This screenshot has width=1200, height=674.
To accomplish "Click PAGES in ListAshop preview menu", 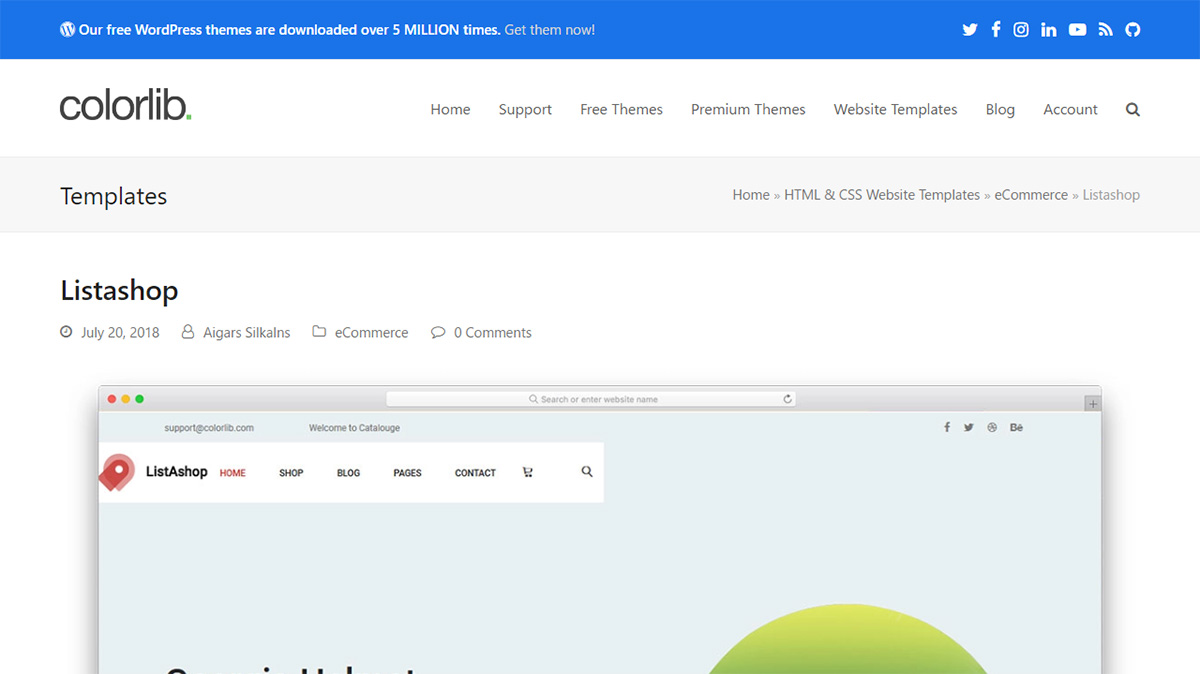I will (x=407, y=473).
